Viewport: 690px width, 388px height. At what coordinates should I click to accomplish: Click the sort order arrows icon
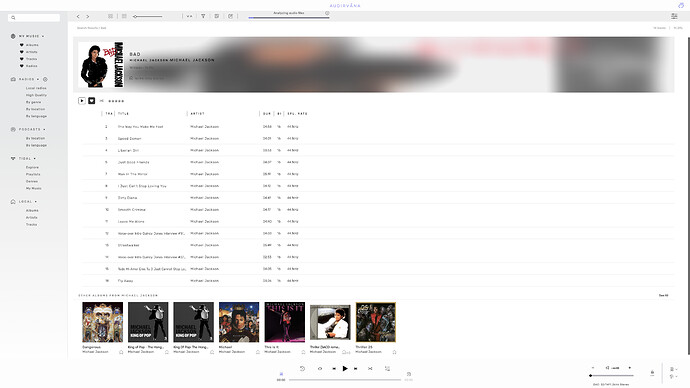(189, 16)
